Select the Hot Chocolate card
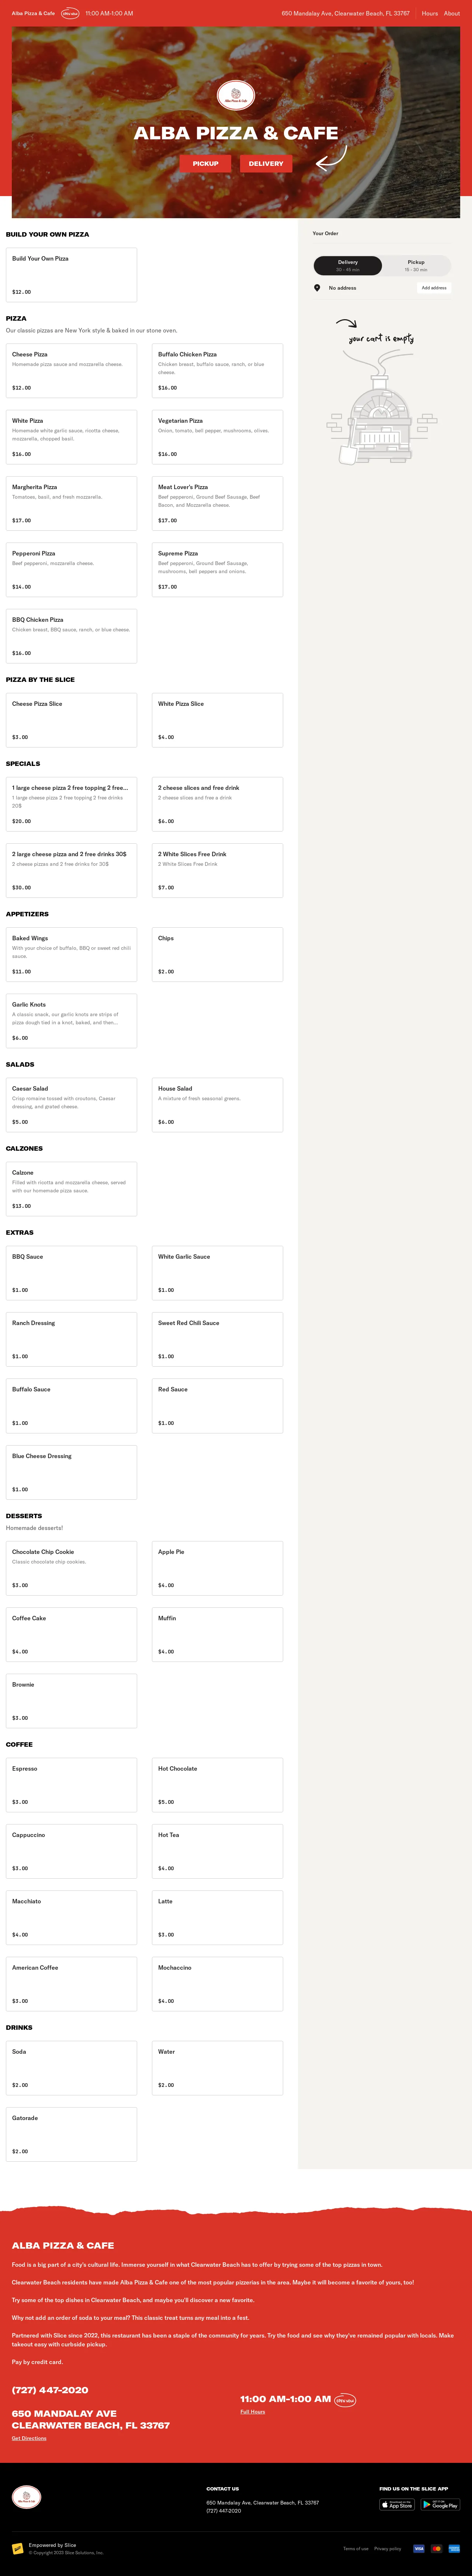 (217, 1785)
